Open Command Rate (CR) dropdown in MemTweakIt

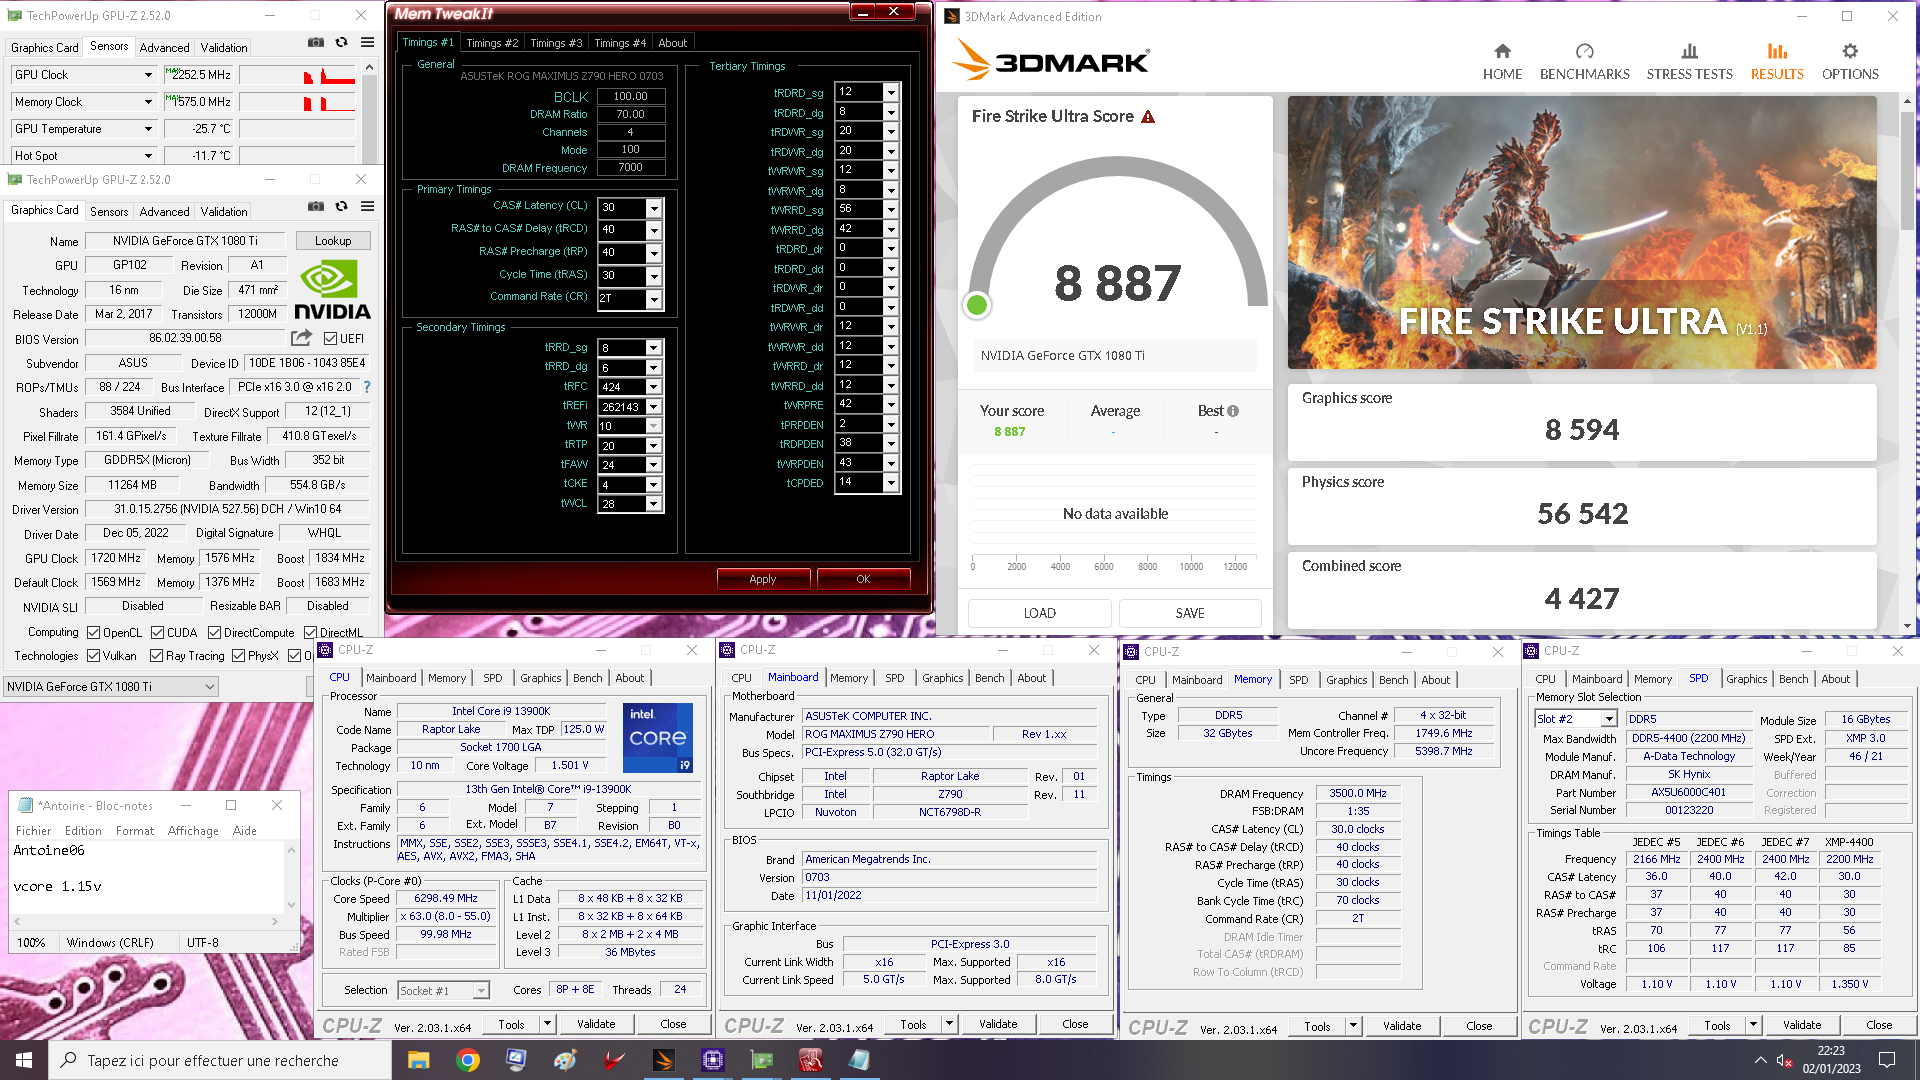coord(654,299)
